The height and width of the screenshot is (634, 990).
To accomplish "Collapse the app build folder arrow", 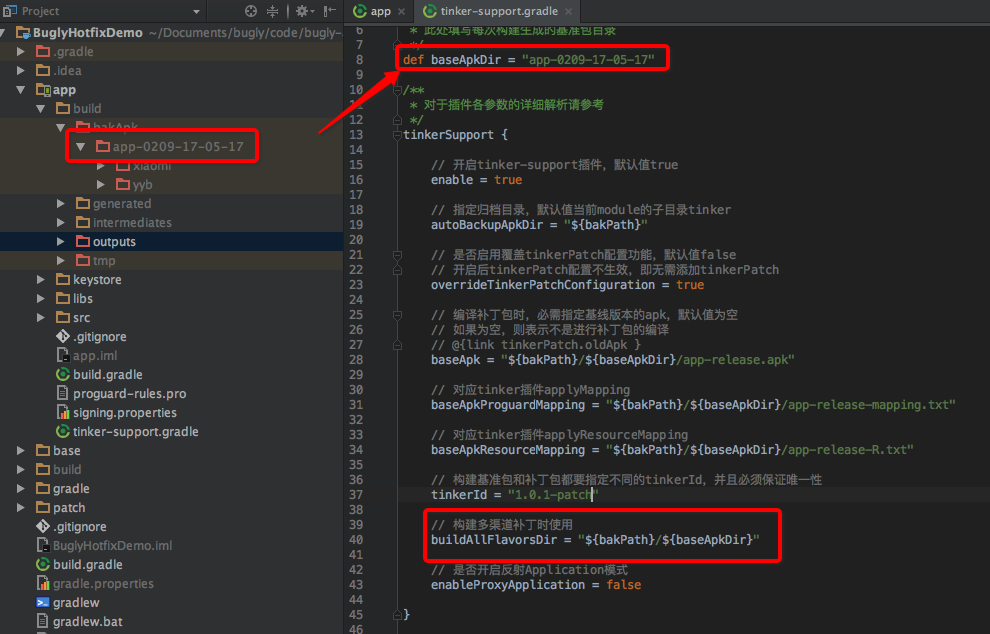I will (x=41, y=109).
